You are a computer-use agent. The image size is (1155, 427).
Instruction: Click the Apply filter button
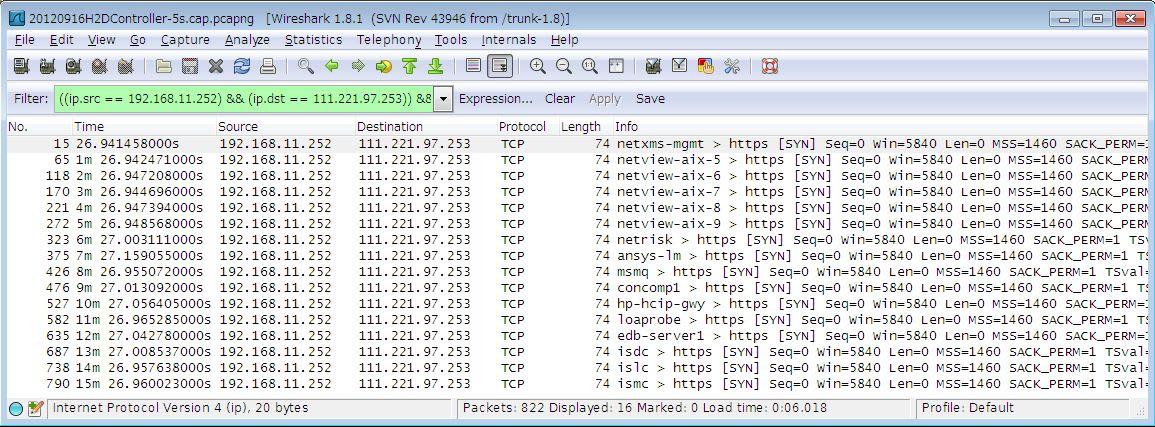tap(605, 99)
